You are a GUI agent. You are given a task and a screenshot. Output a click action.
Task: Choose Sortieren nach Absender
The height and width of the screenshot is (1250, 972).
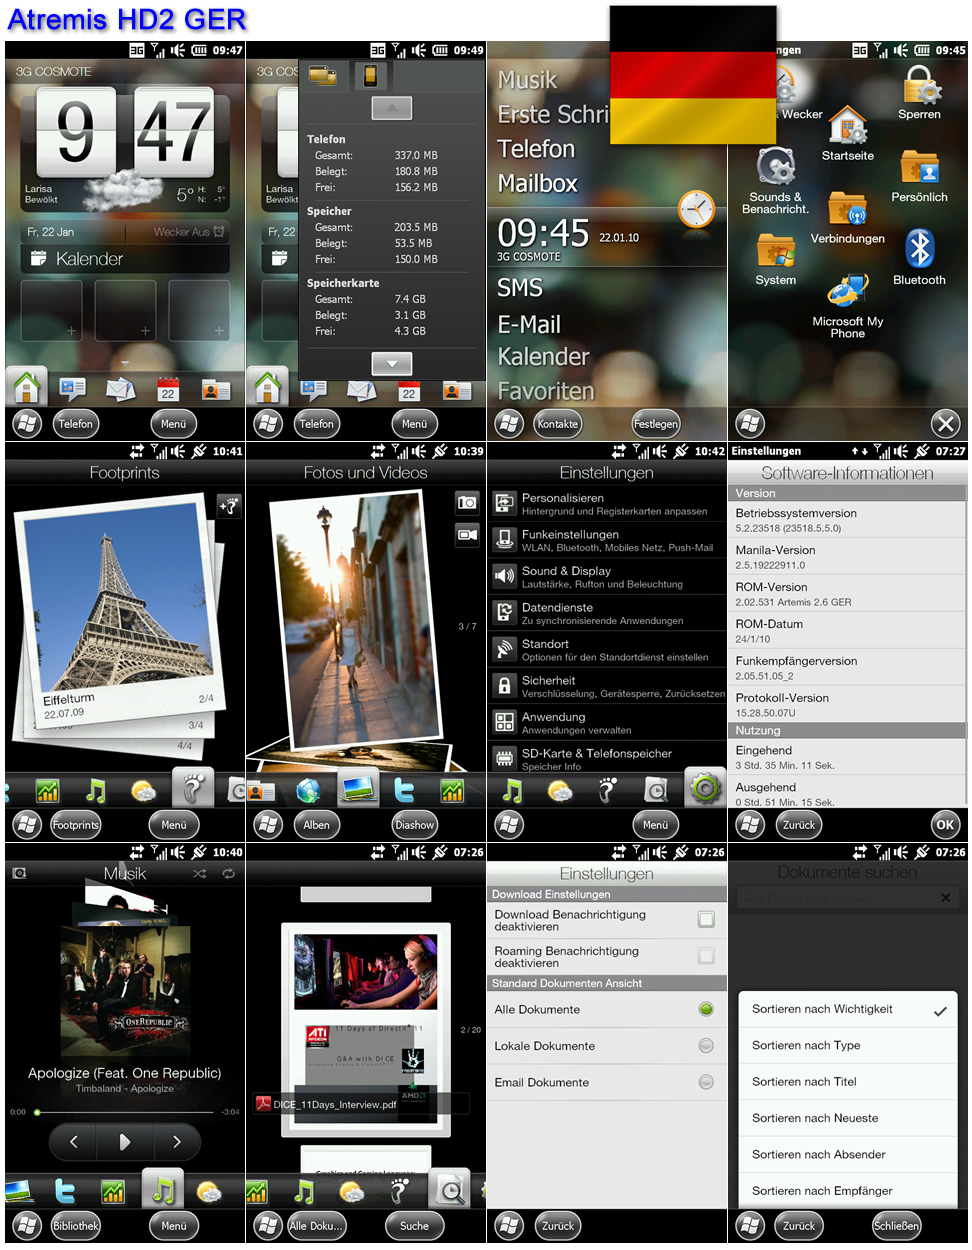(848, 1154)
